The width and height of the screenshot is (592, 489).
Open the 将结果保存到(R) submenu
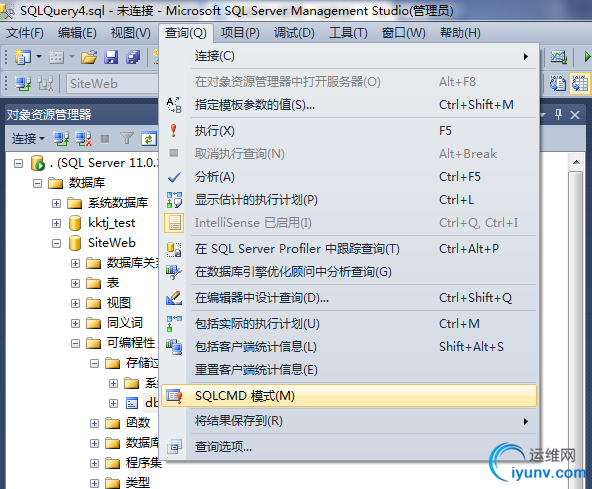(x=349, y=421)
